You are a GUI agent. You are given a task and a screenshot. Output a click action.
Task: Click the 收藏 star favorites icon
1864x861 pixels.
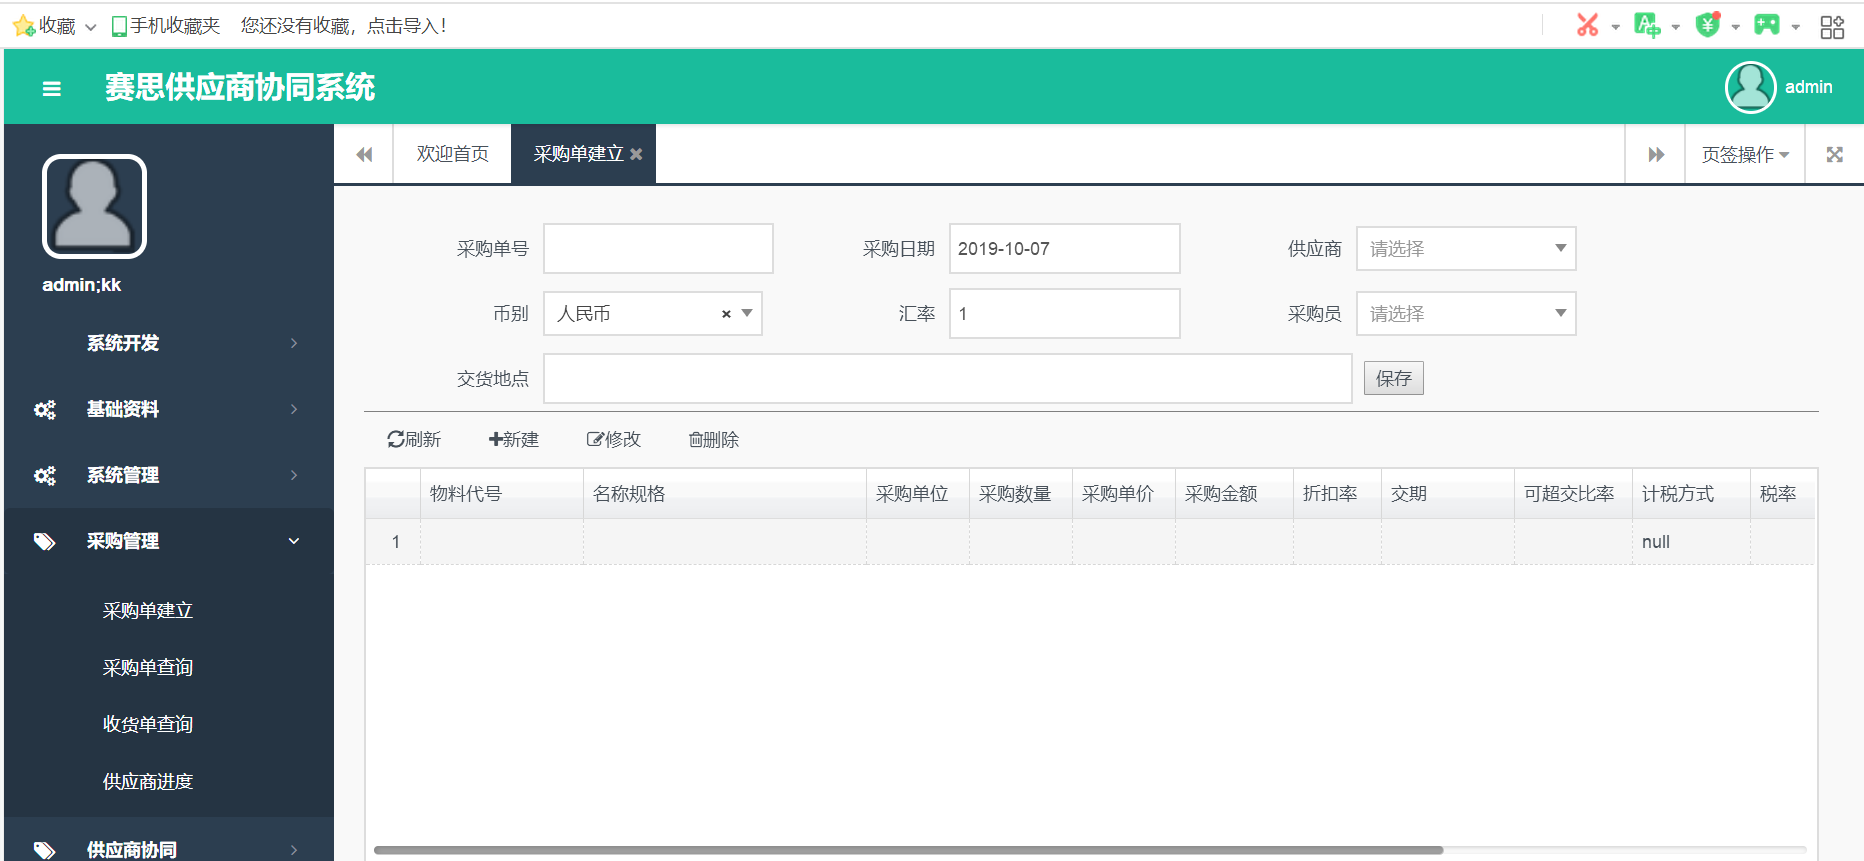pos(24,26)
